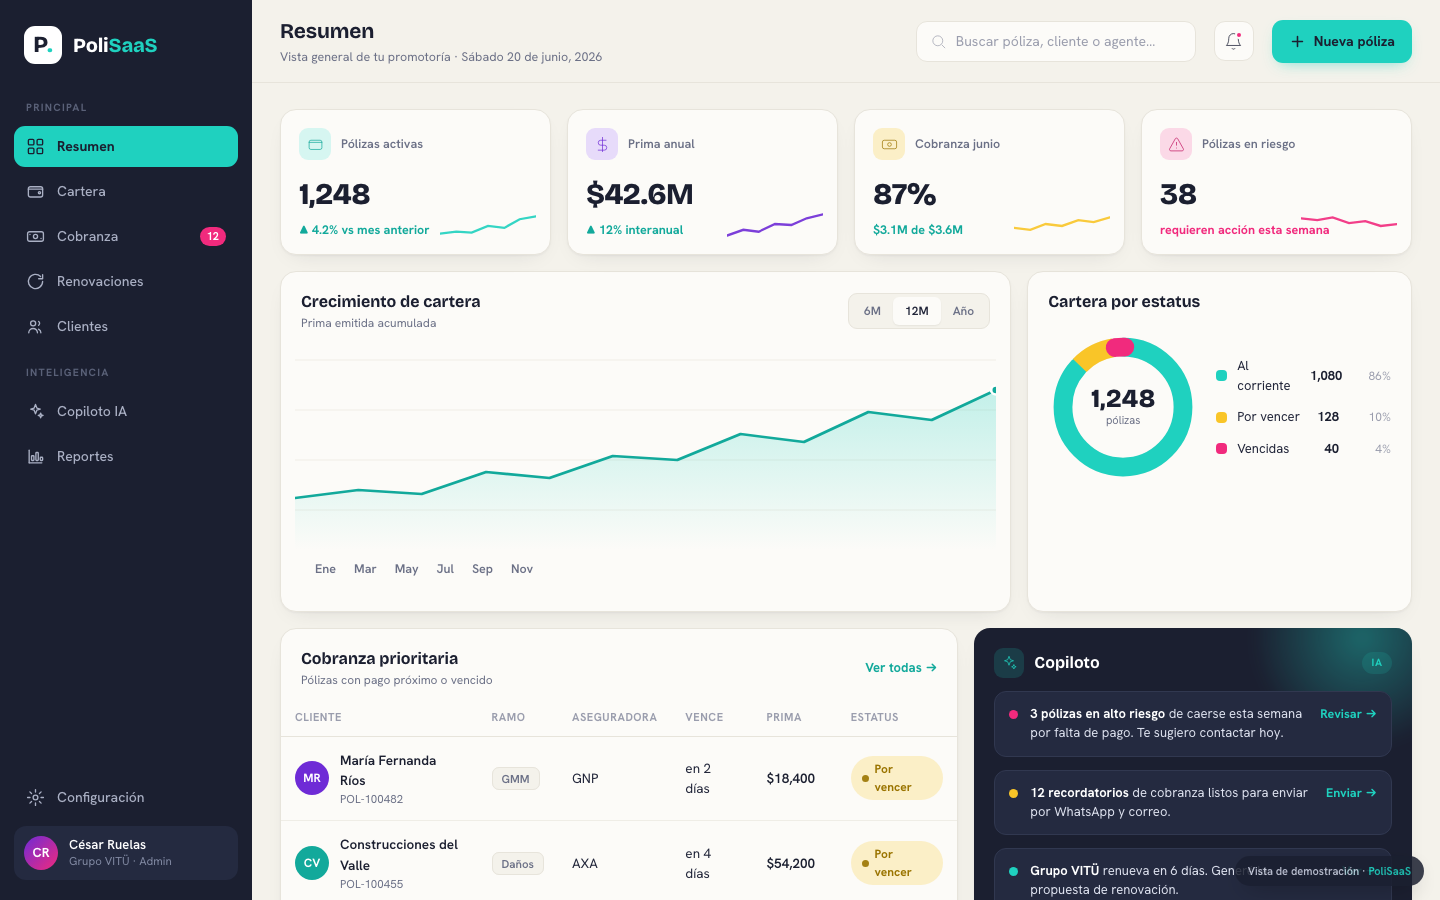Click the Nueva póliza button
Screen dimensions: 1440x900
point(1342,41)
